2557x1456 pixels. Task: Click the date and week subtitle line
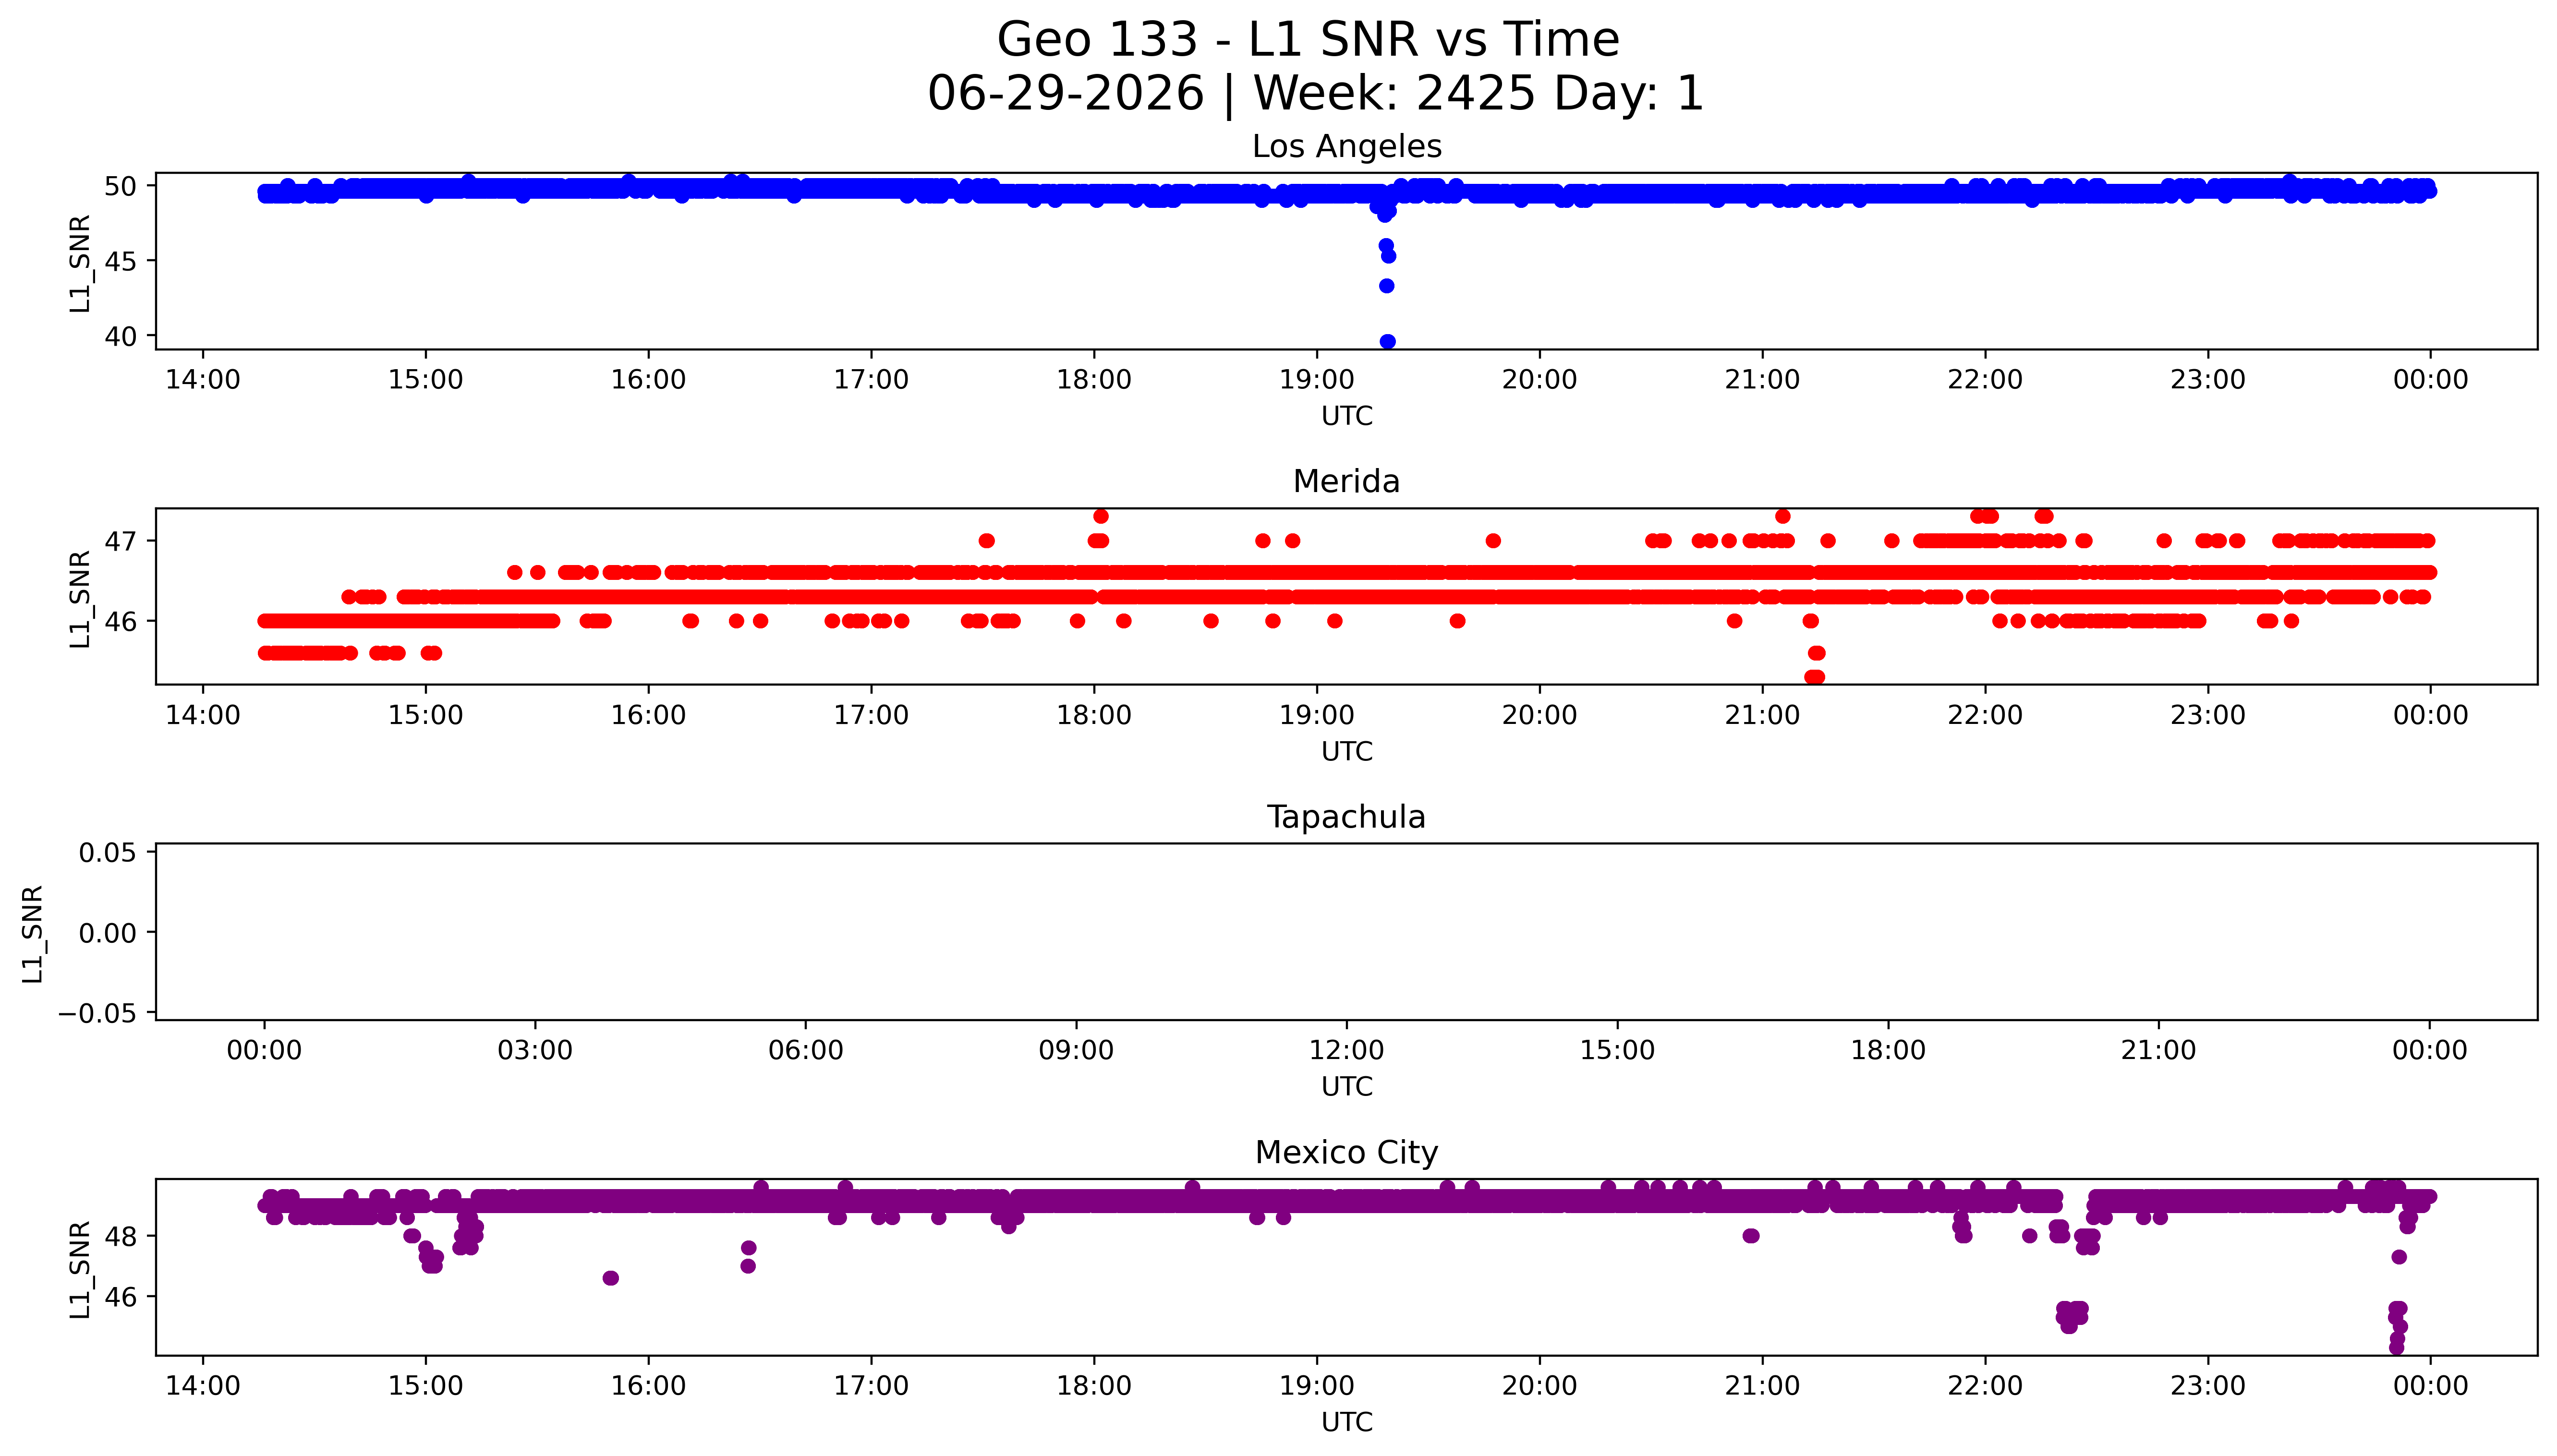[x=1315, y=93]
